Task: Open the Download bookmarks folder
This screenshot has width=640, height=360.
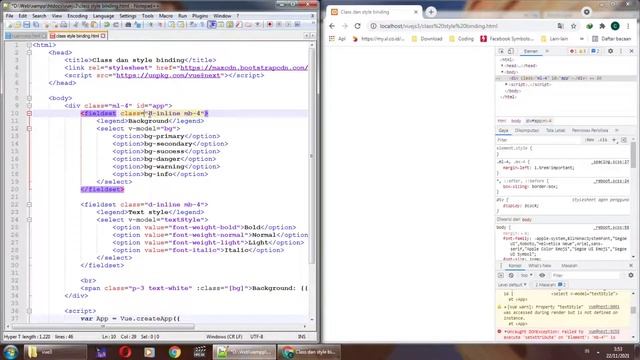Action: (427, 39)
